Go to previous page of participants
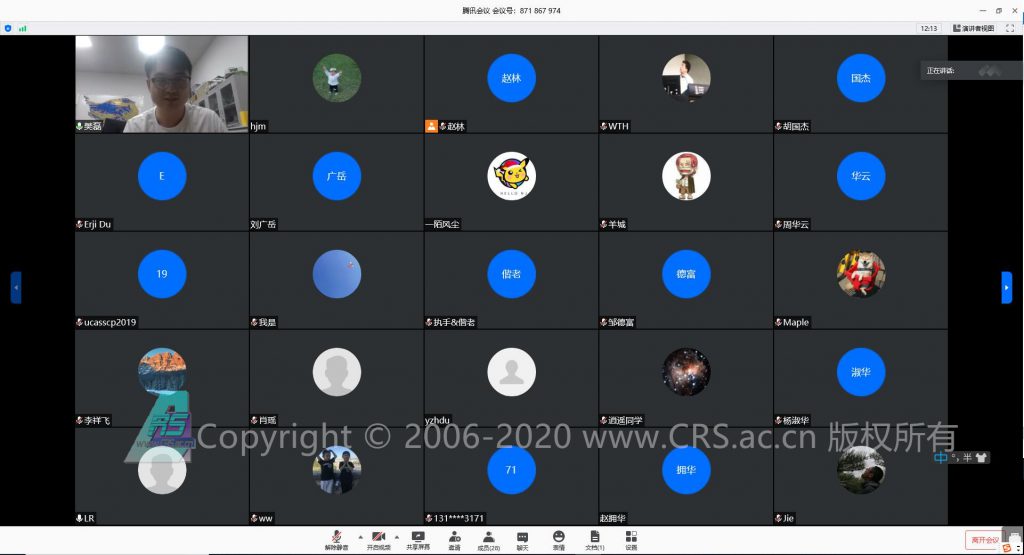The height and width of the screenshot is (555, 1024). [x=15, y=287]
